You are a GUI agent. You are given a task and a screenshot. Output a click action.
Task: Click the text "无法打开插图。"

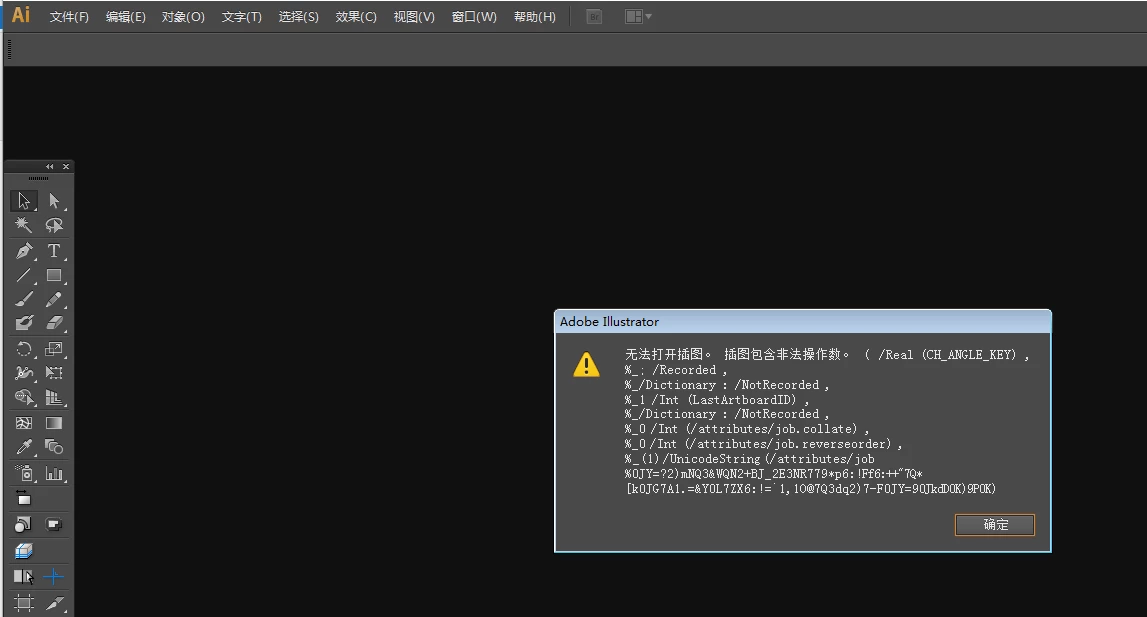(668, 354)
